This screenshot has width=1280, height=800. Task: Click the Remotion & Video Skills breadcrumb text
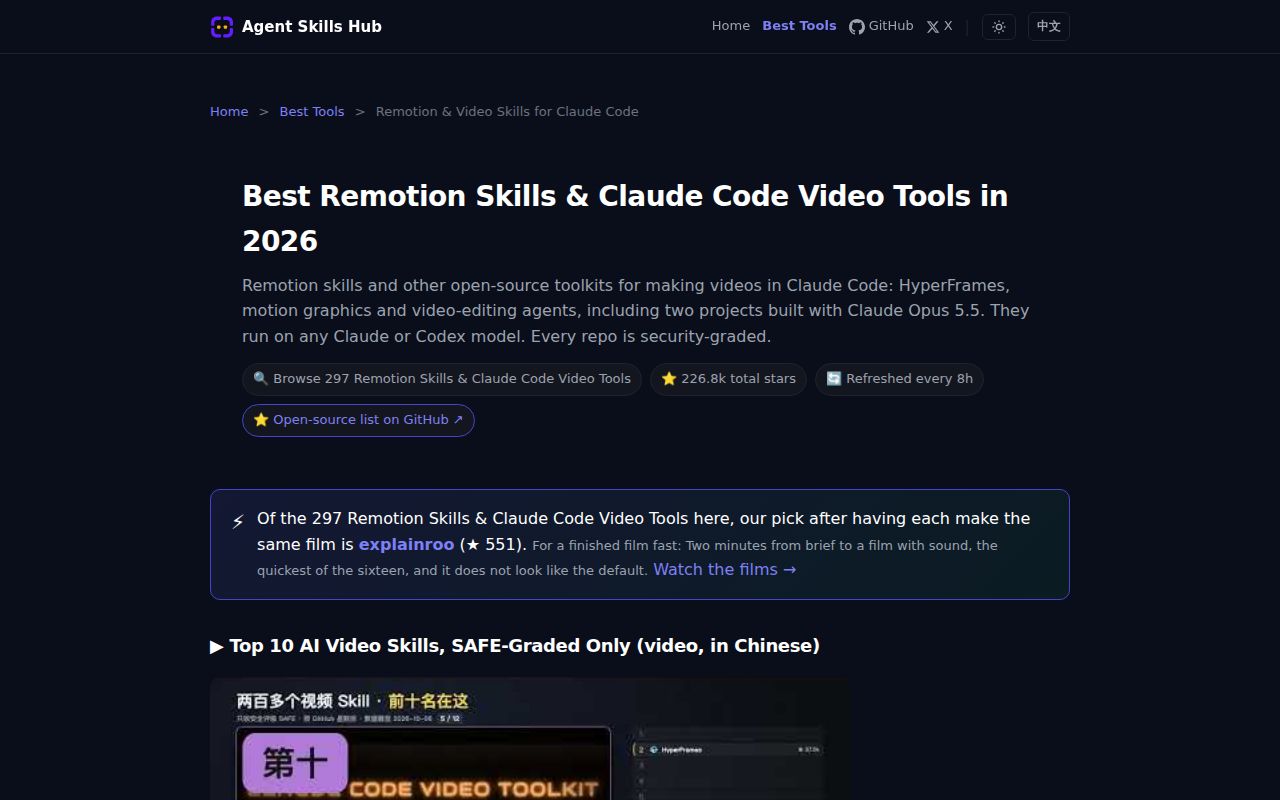pos(507,111)
